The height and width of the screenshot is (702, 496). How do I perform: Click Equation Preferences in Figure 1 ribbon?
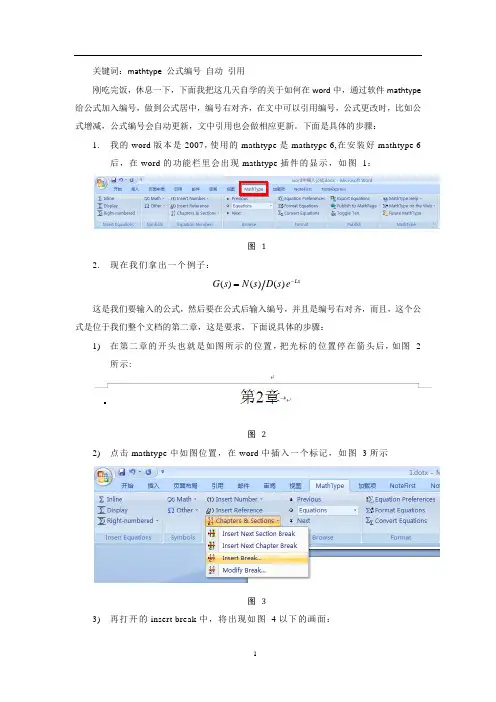tap(301, 198)
